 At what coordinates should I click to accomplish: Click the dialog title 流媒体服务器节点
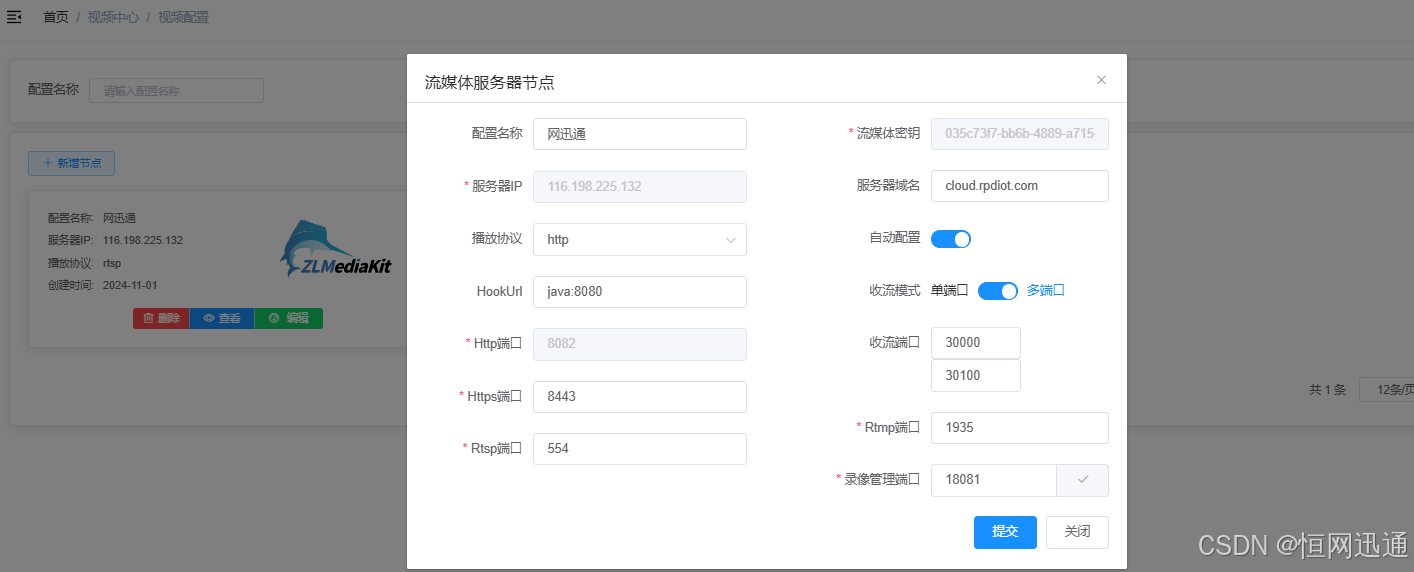coord(490,83)
